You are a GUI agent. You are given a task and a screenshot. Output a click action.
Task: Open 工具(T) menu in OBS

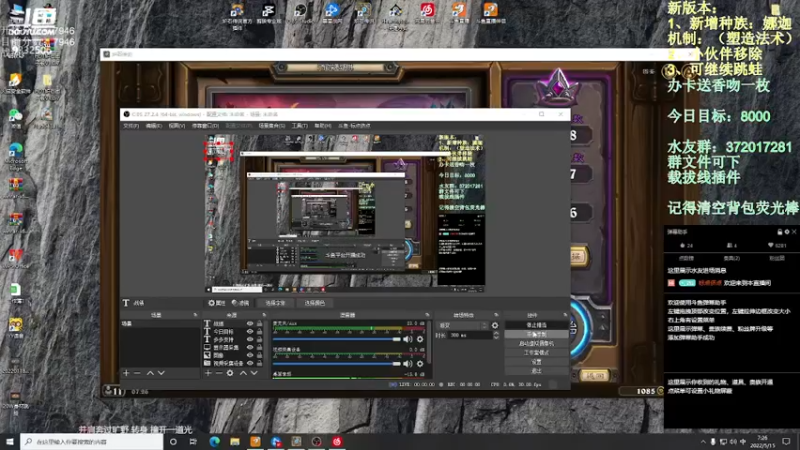tap(299, 126)
